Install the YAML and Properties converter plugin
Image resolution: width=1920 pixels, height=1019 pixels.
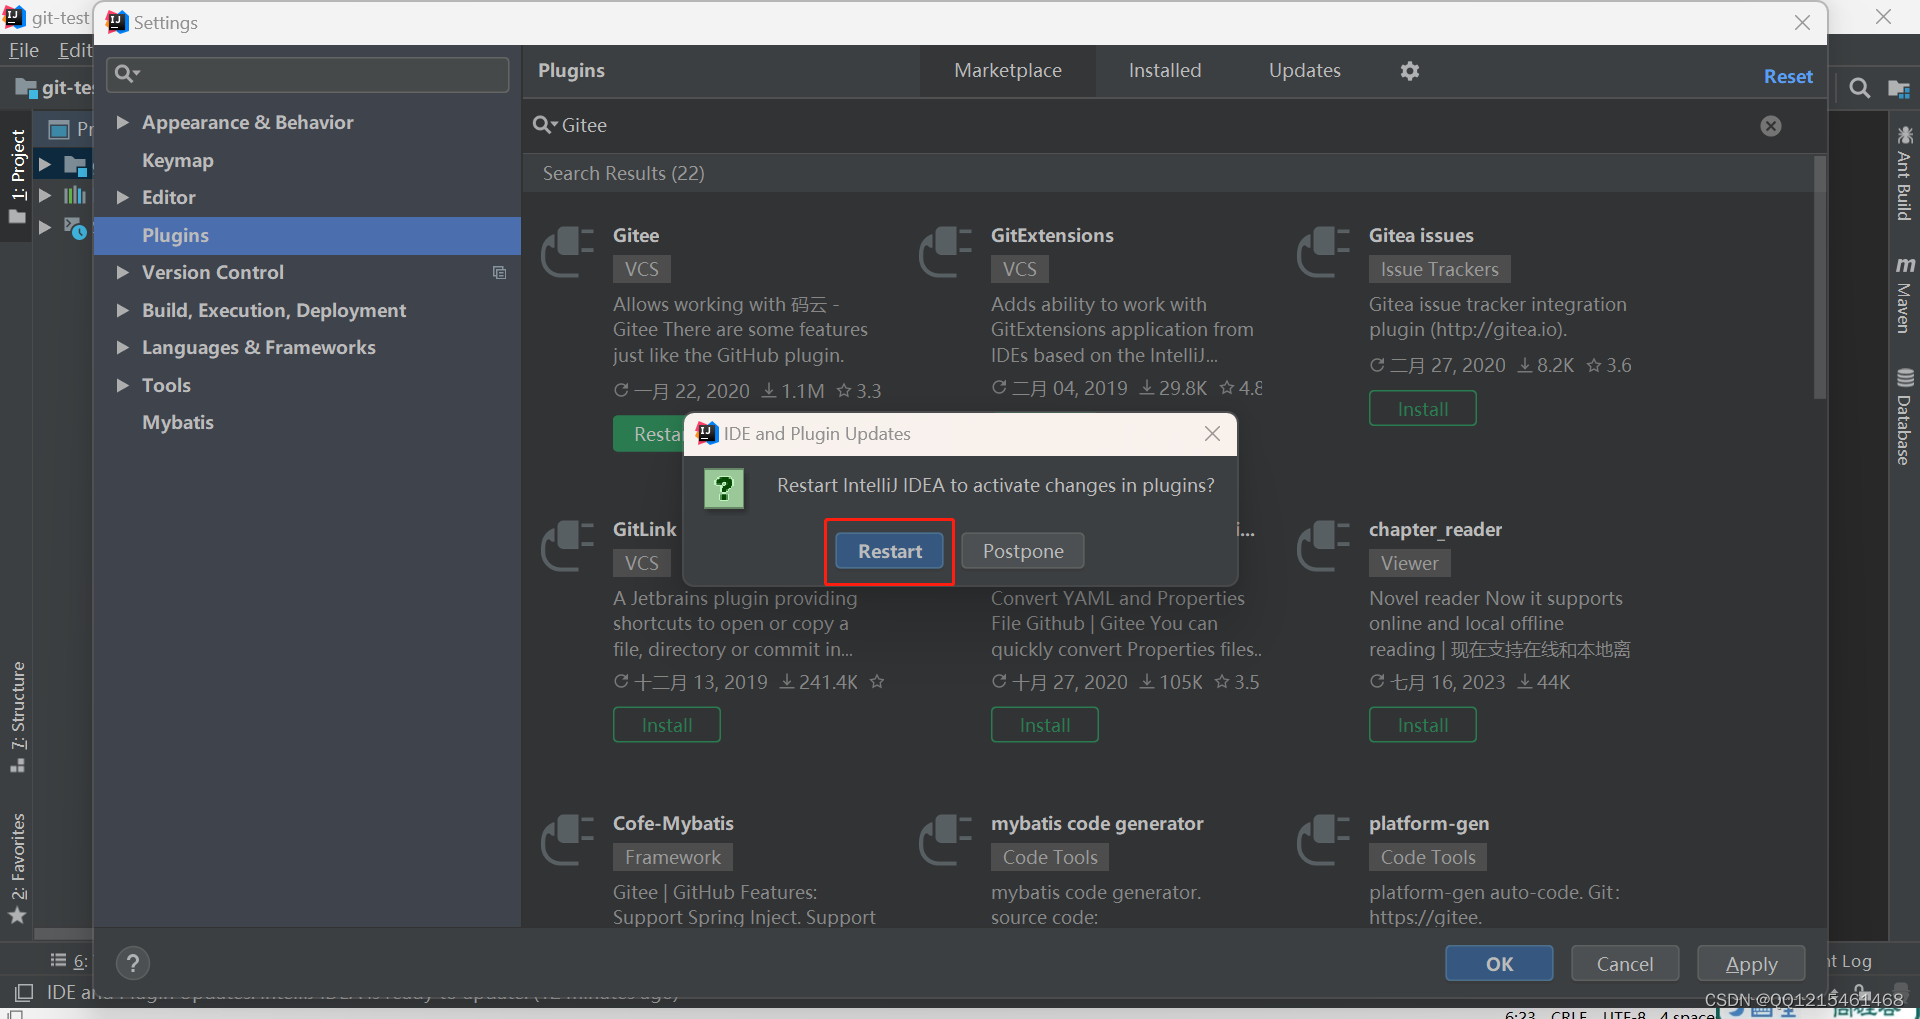pos(1044,725)
